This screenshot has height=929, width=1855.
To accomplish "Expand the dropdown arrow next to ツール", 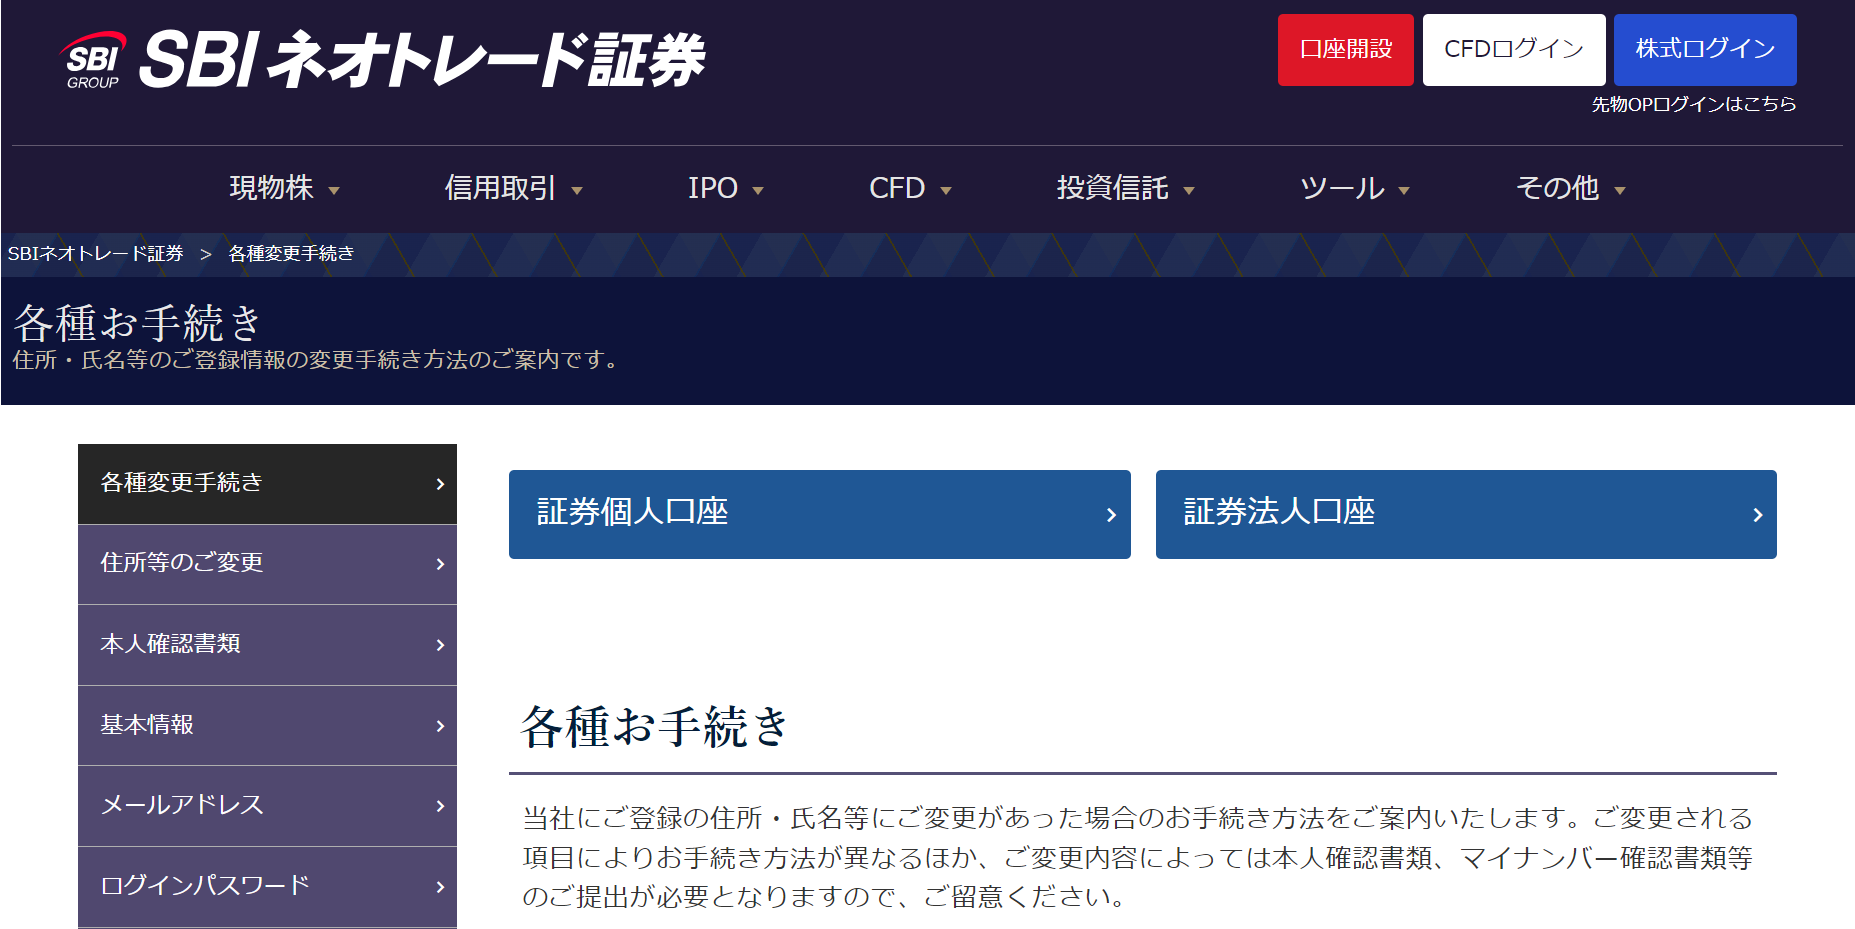I will [x=1404, y=191].
